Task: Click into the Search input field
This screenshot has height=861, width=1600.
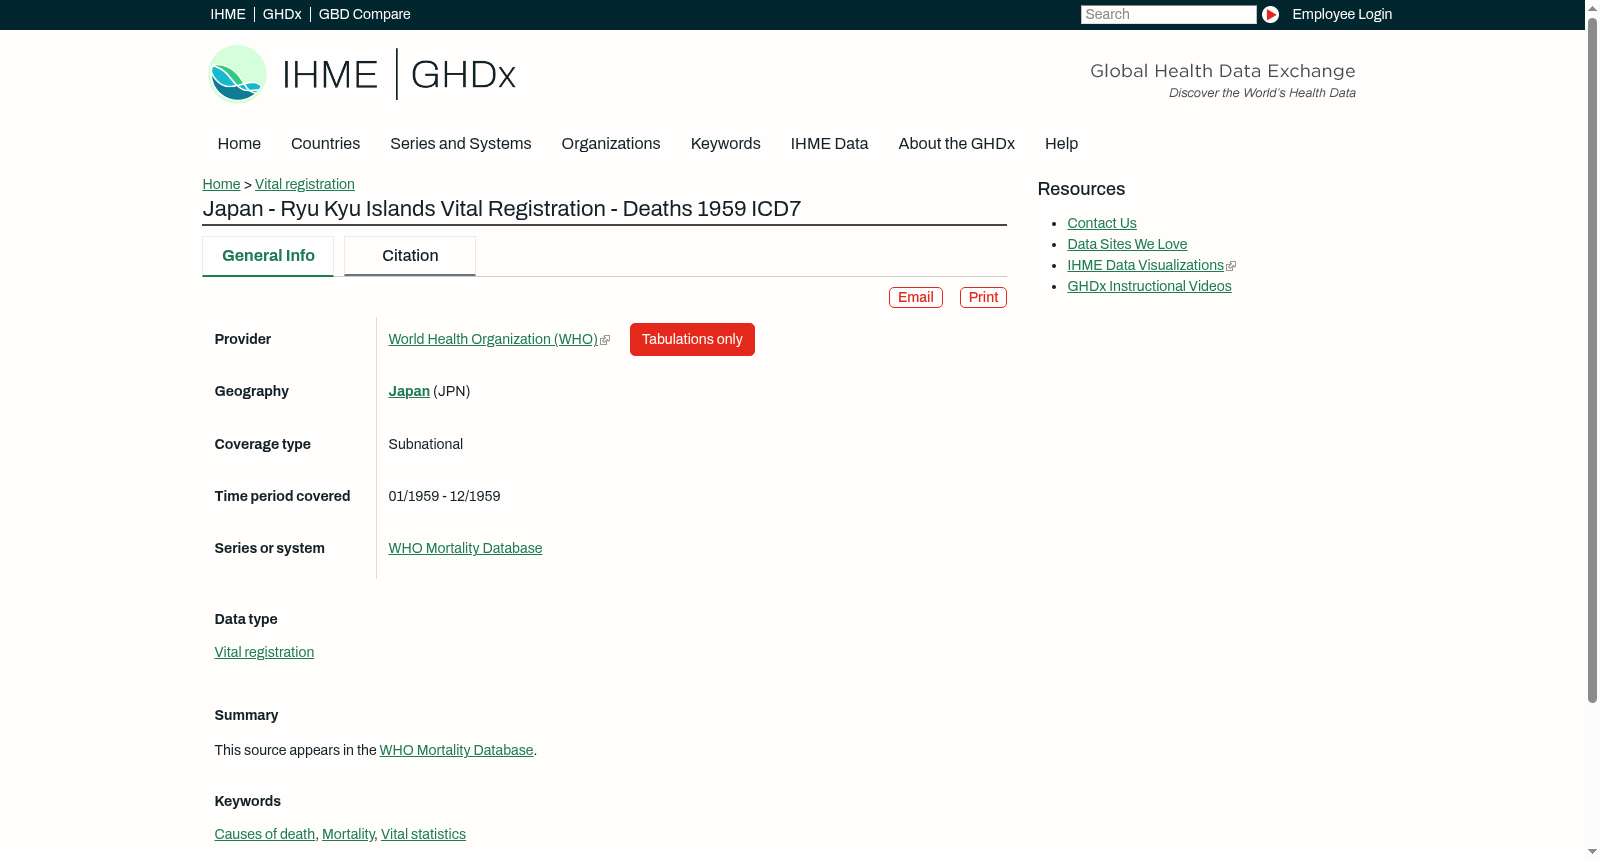Action: coord(1168,14)
